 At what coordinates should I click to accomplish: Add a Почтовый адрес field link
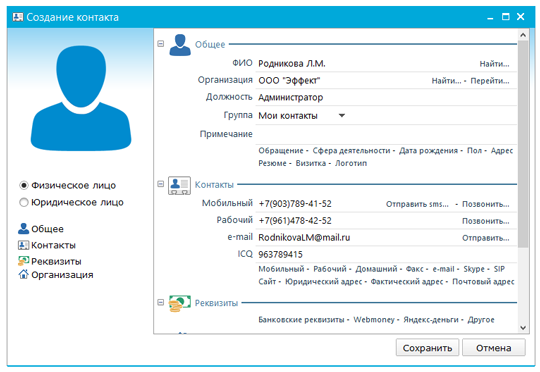click(483, 282)
